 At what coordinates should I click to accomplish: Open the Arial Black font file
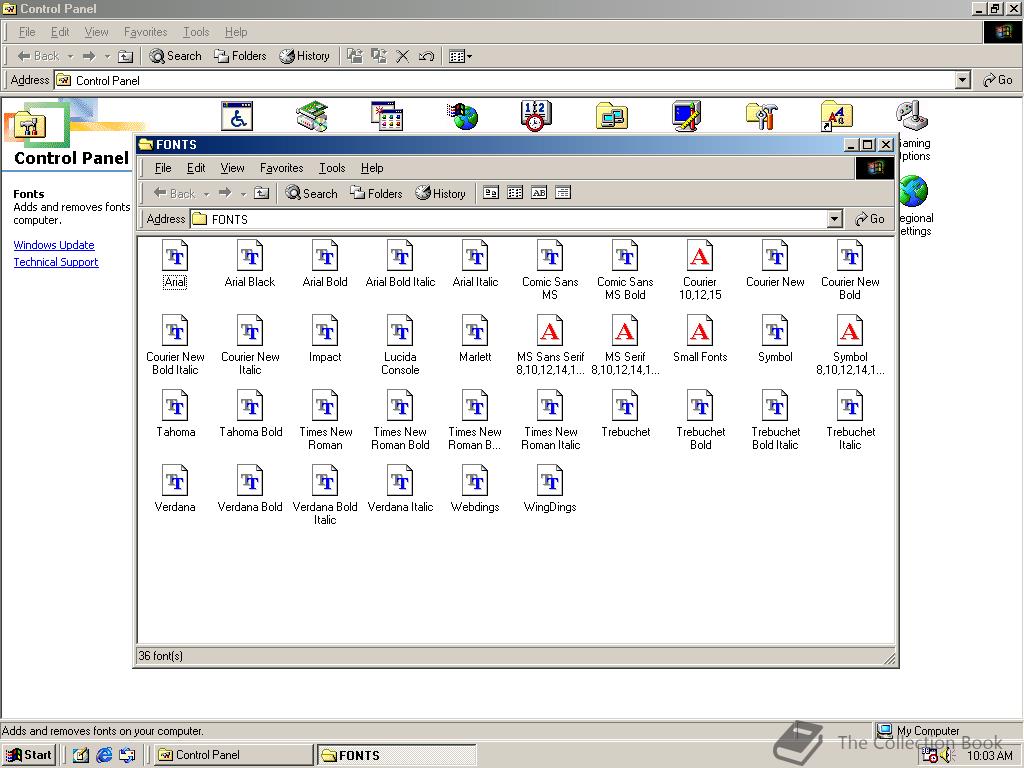pyautogui.click(x=249, y=264)
